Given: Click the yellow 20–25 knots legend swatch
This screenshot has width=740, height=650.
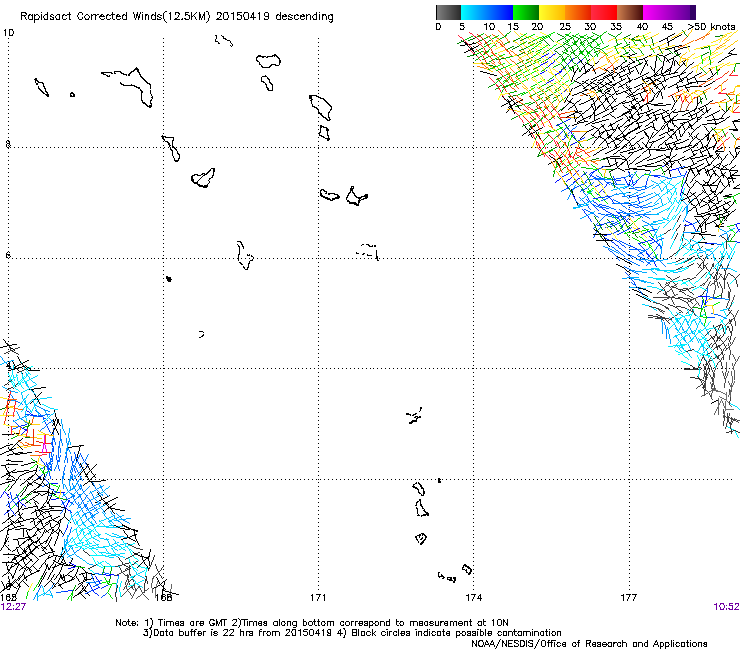Looking at the screenshot, I should [552, 12].
